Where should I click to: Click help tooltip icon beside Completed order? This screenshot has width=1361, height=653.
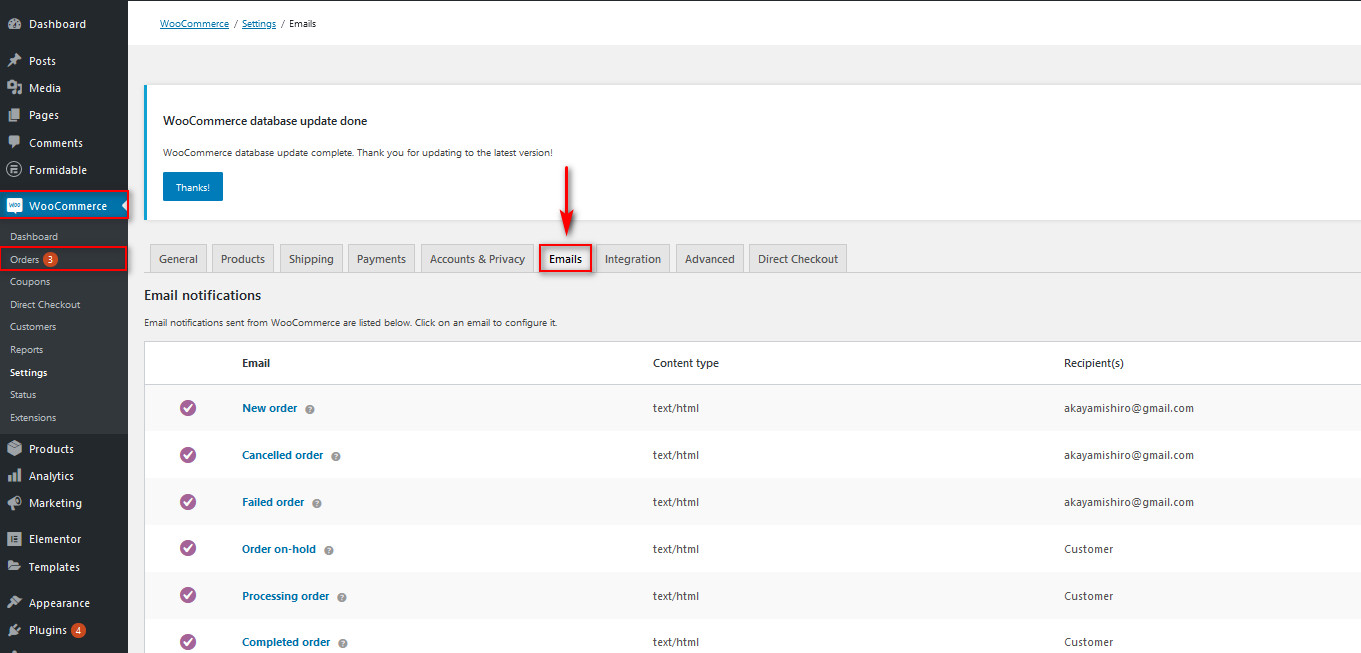pos(343,643)
